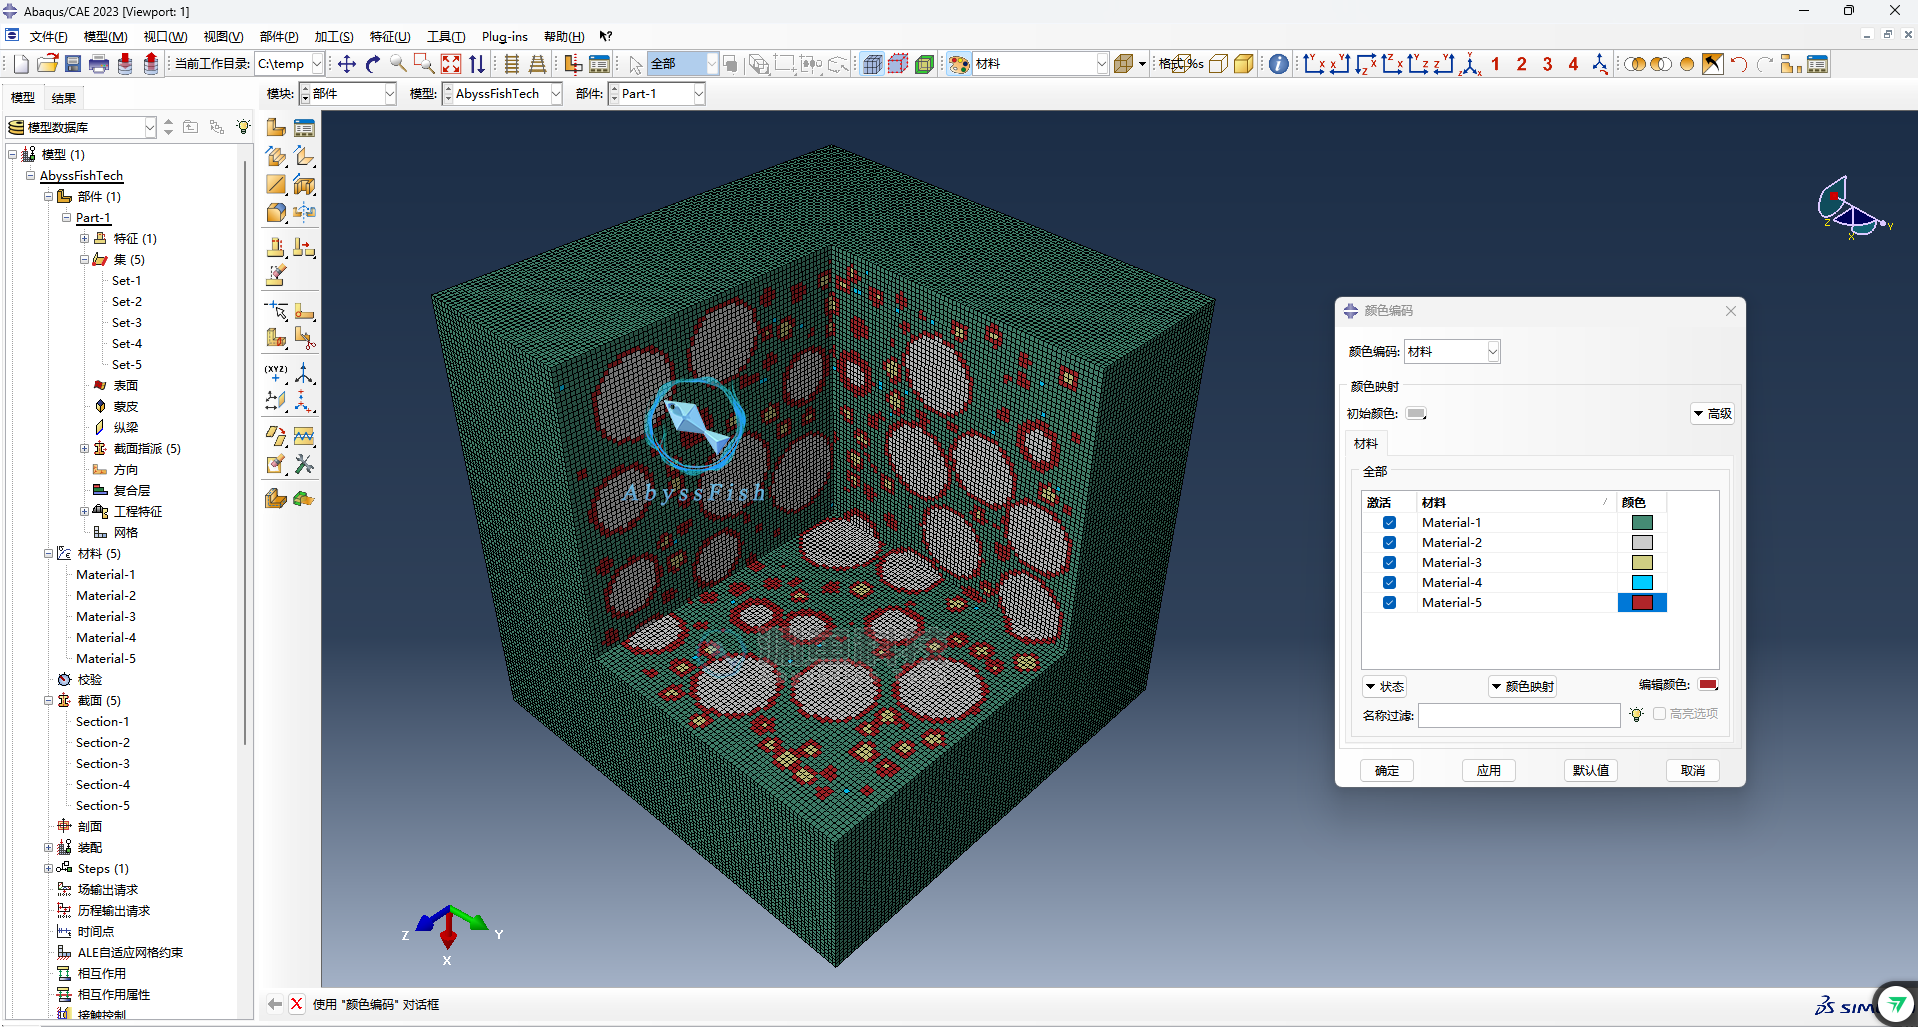
Task: Open the Part Manager tool
Action: click(x=305, y=128)
